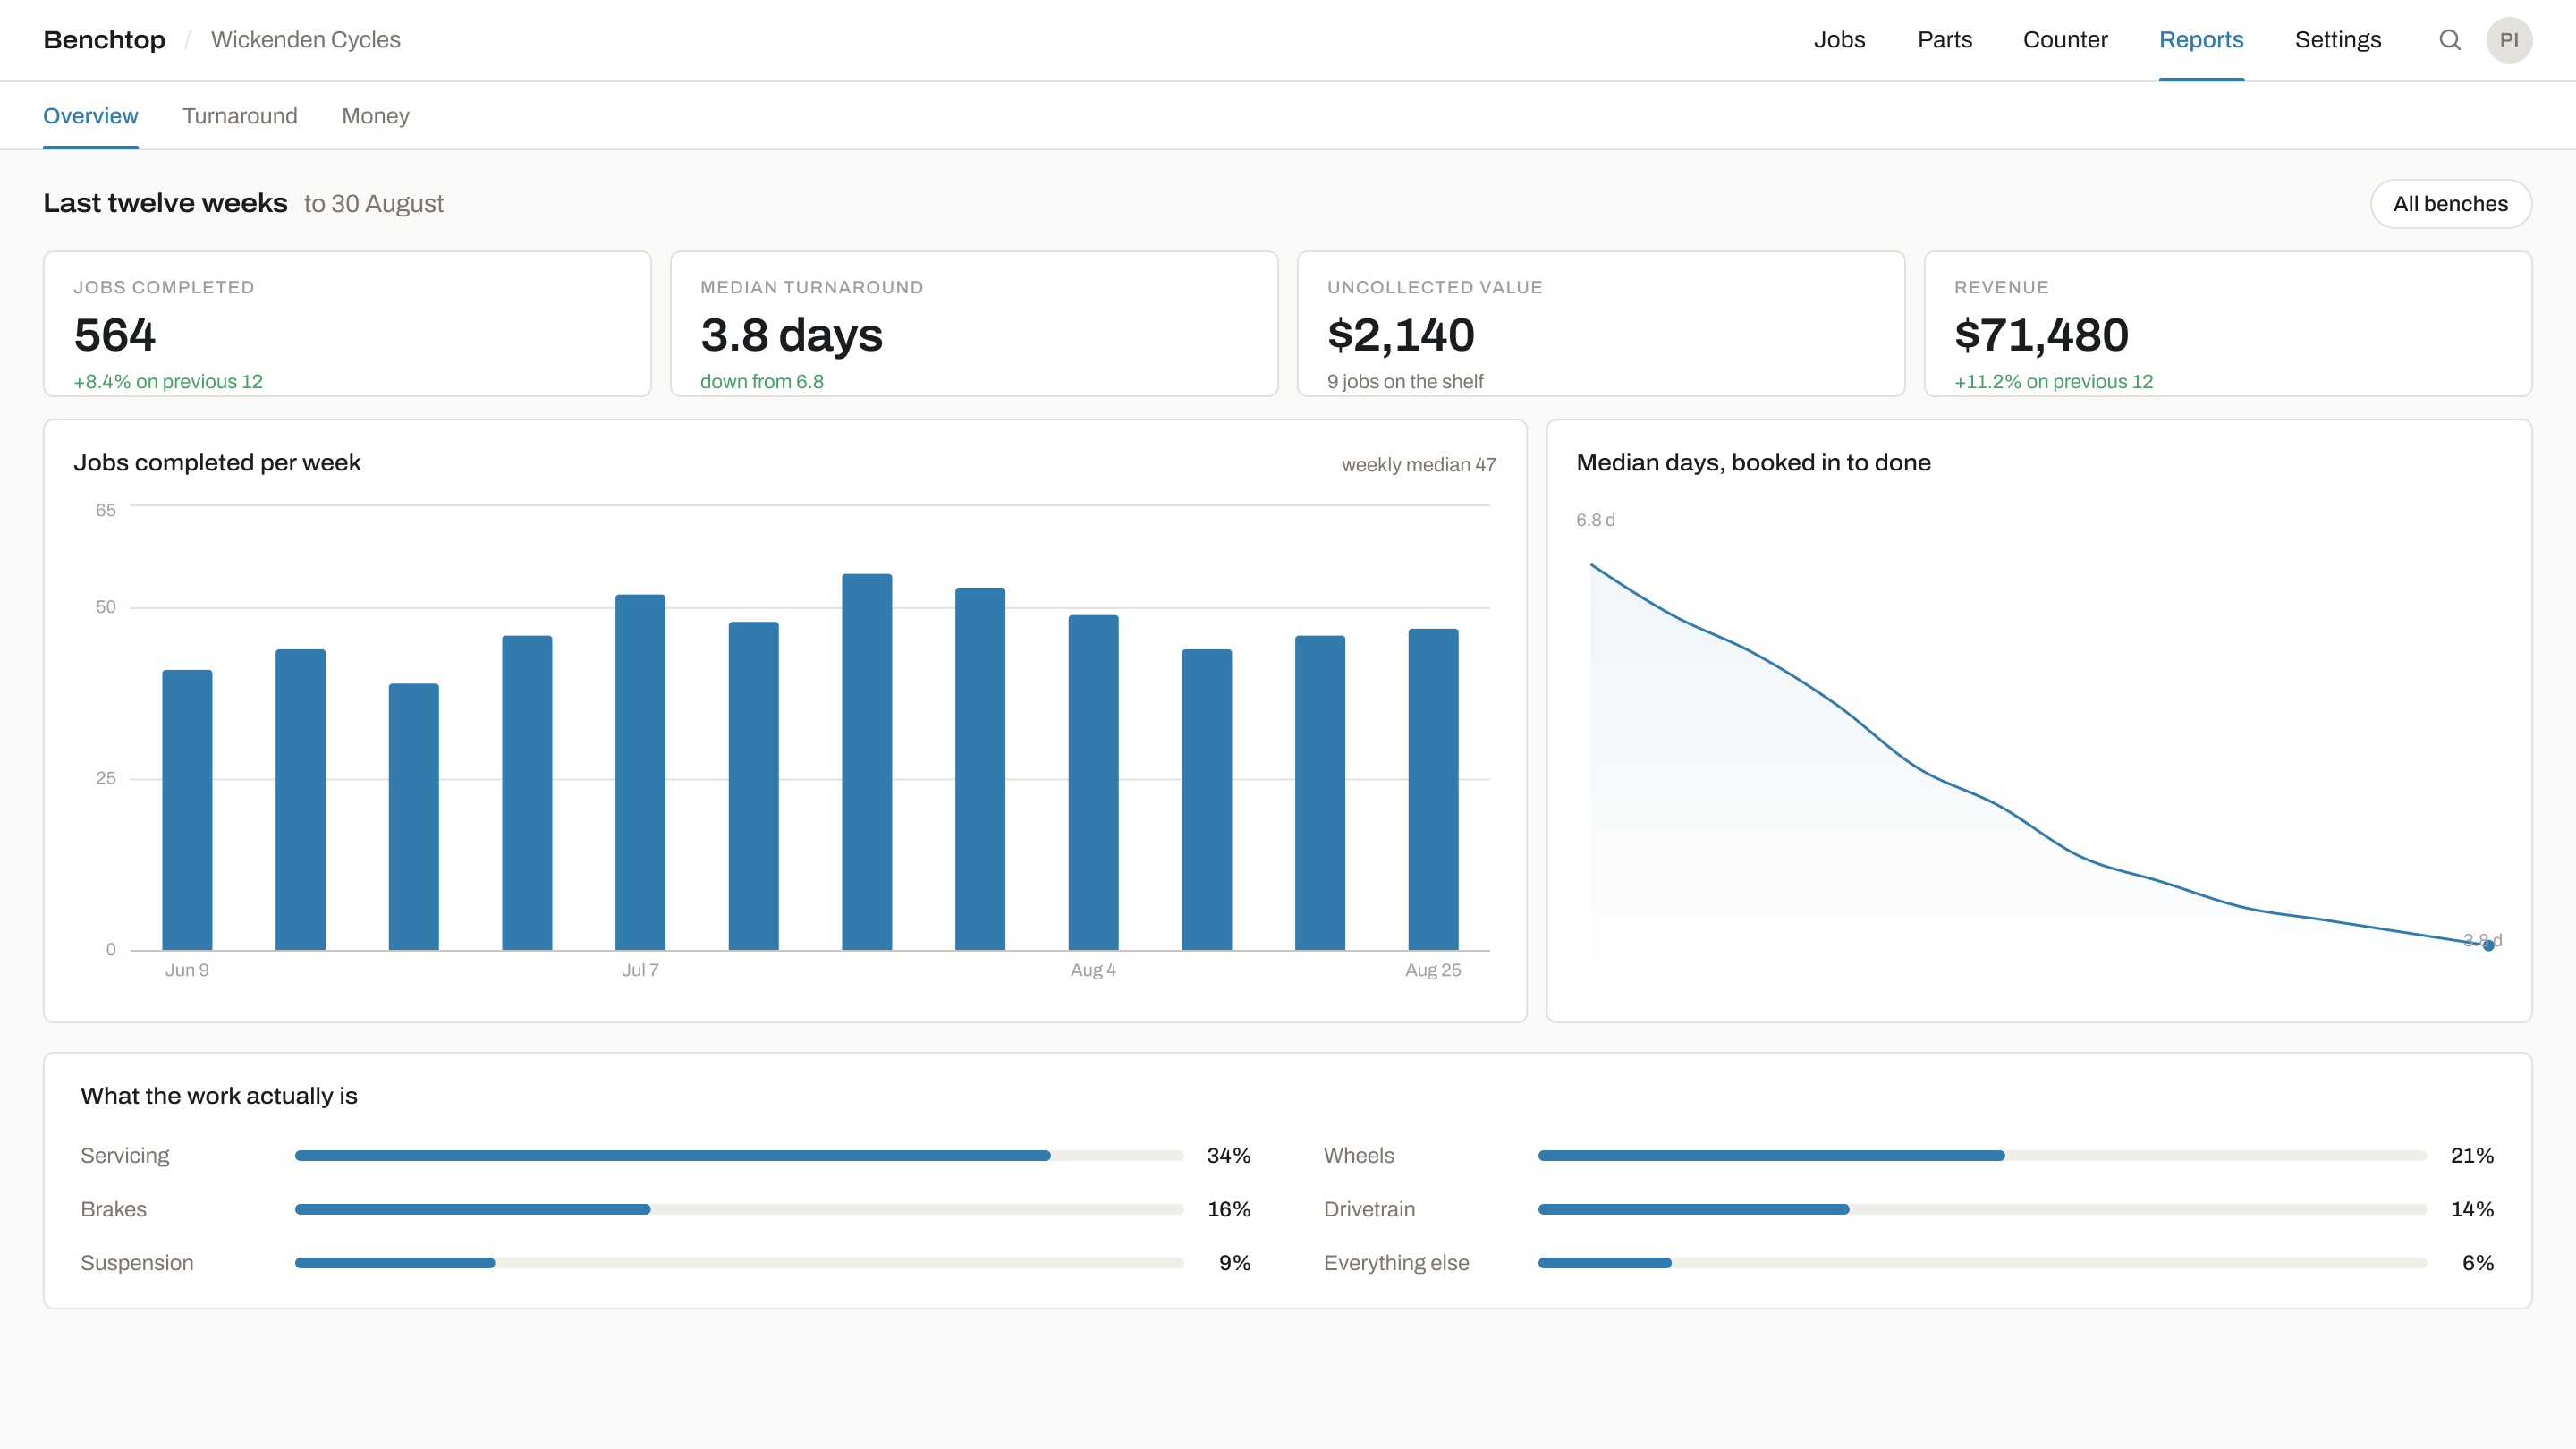The height and width of the screenshot is (1449, 2576).
Task: Click the Jun 9 week bar
Action: click(187, 810)
